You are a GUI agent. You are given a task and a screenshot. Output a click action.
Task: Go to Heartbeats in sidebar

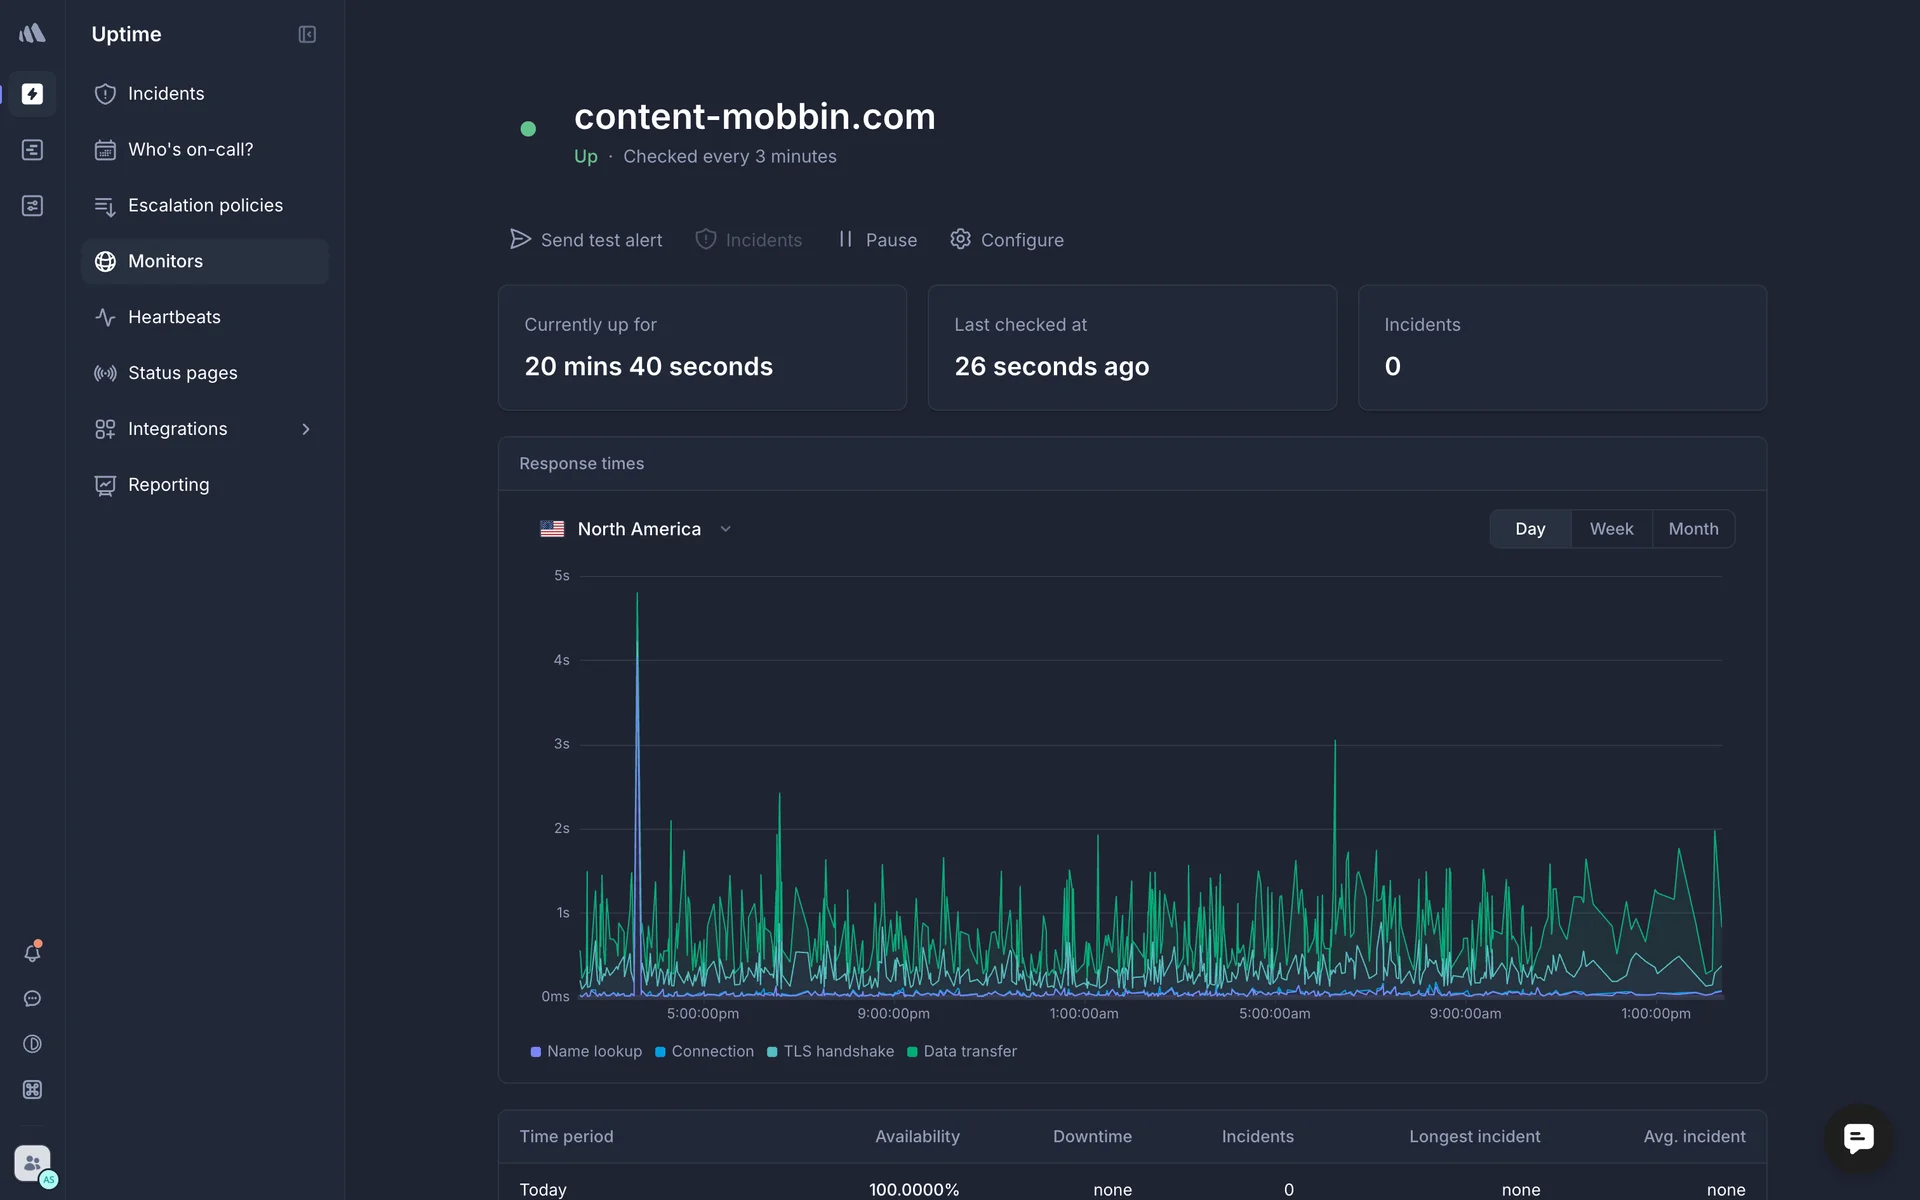click(x=174, y=317)
